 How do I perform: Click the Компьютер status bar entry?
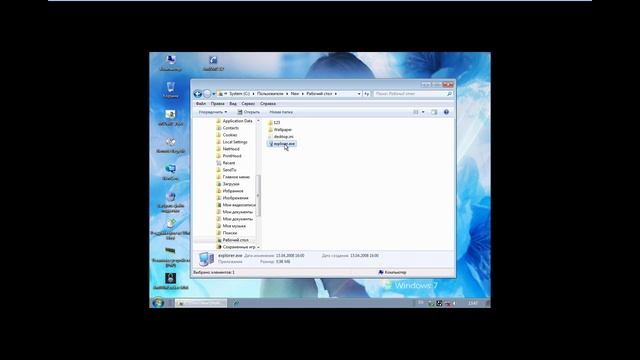(x=392, y=272)
